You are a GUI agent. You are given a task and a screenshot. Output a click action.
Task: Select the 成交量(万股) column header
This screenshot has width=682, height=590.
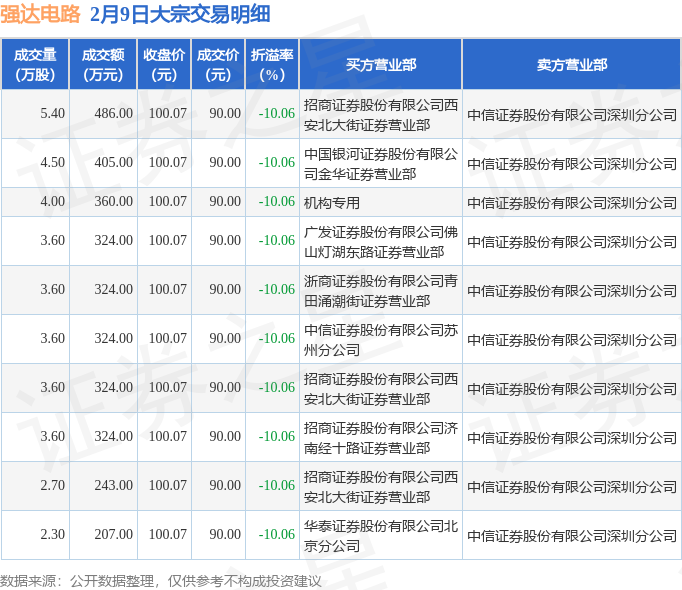click(x=34, y=65)
